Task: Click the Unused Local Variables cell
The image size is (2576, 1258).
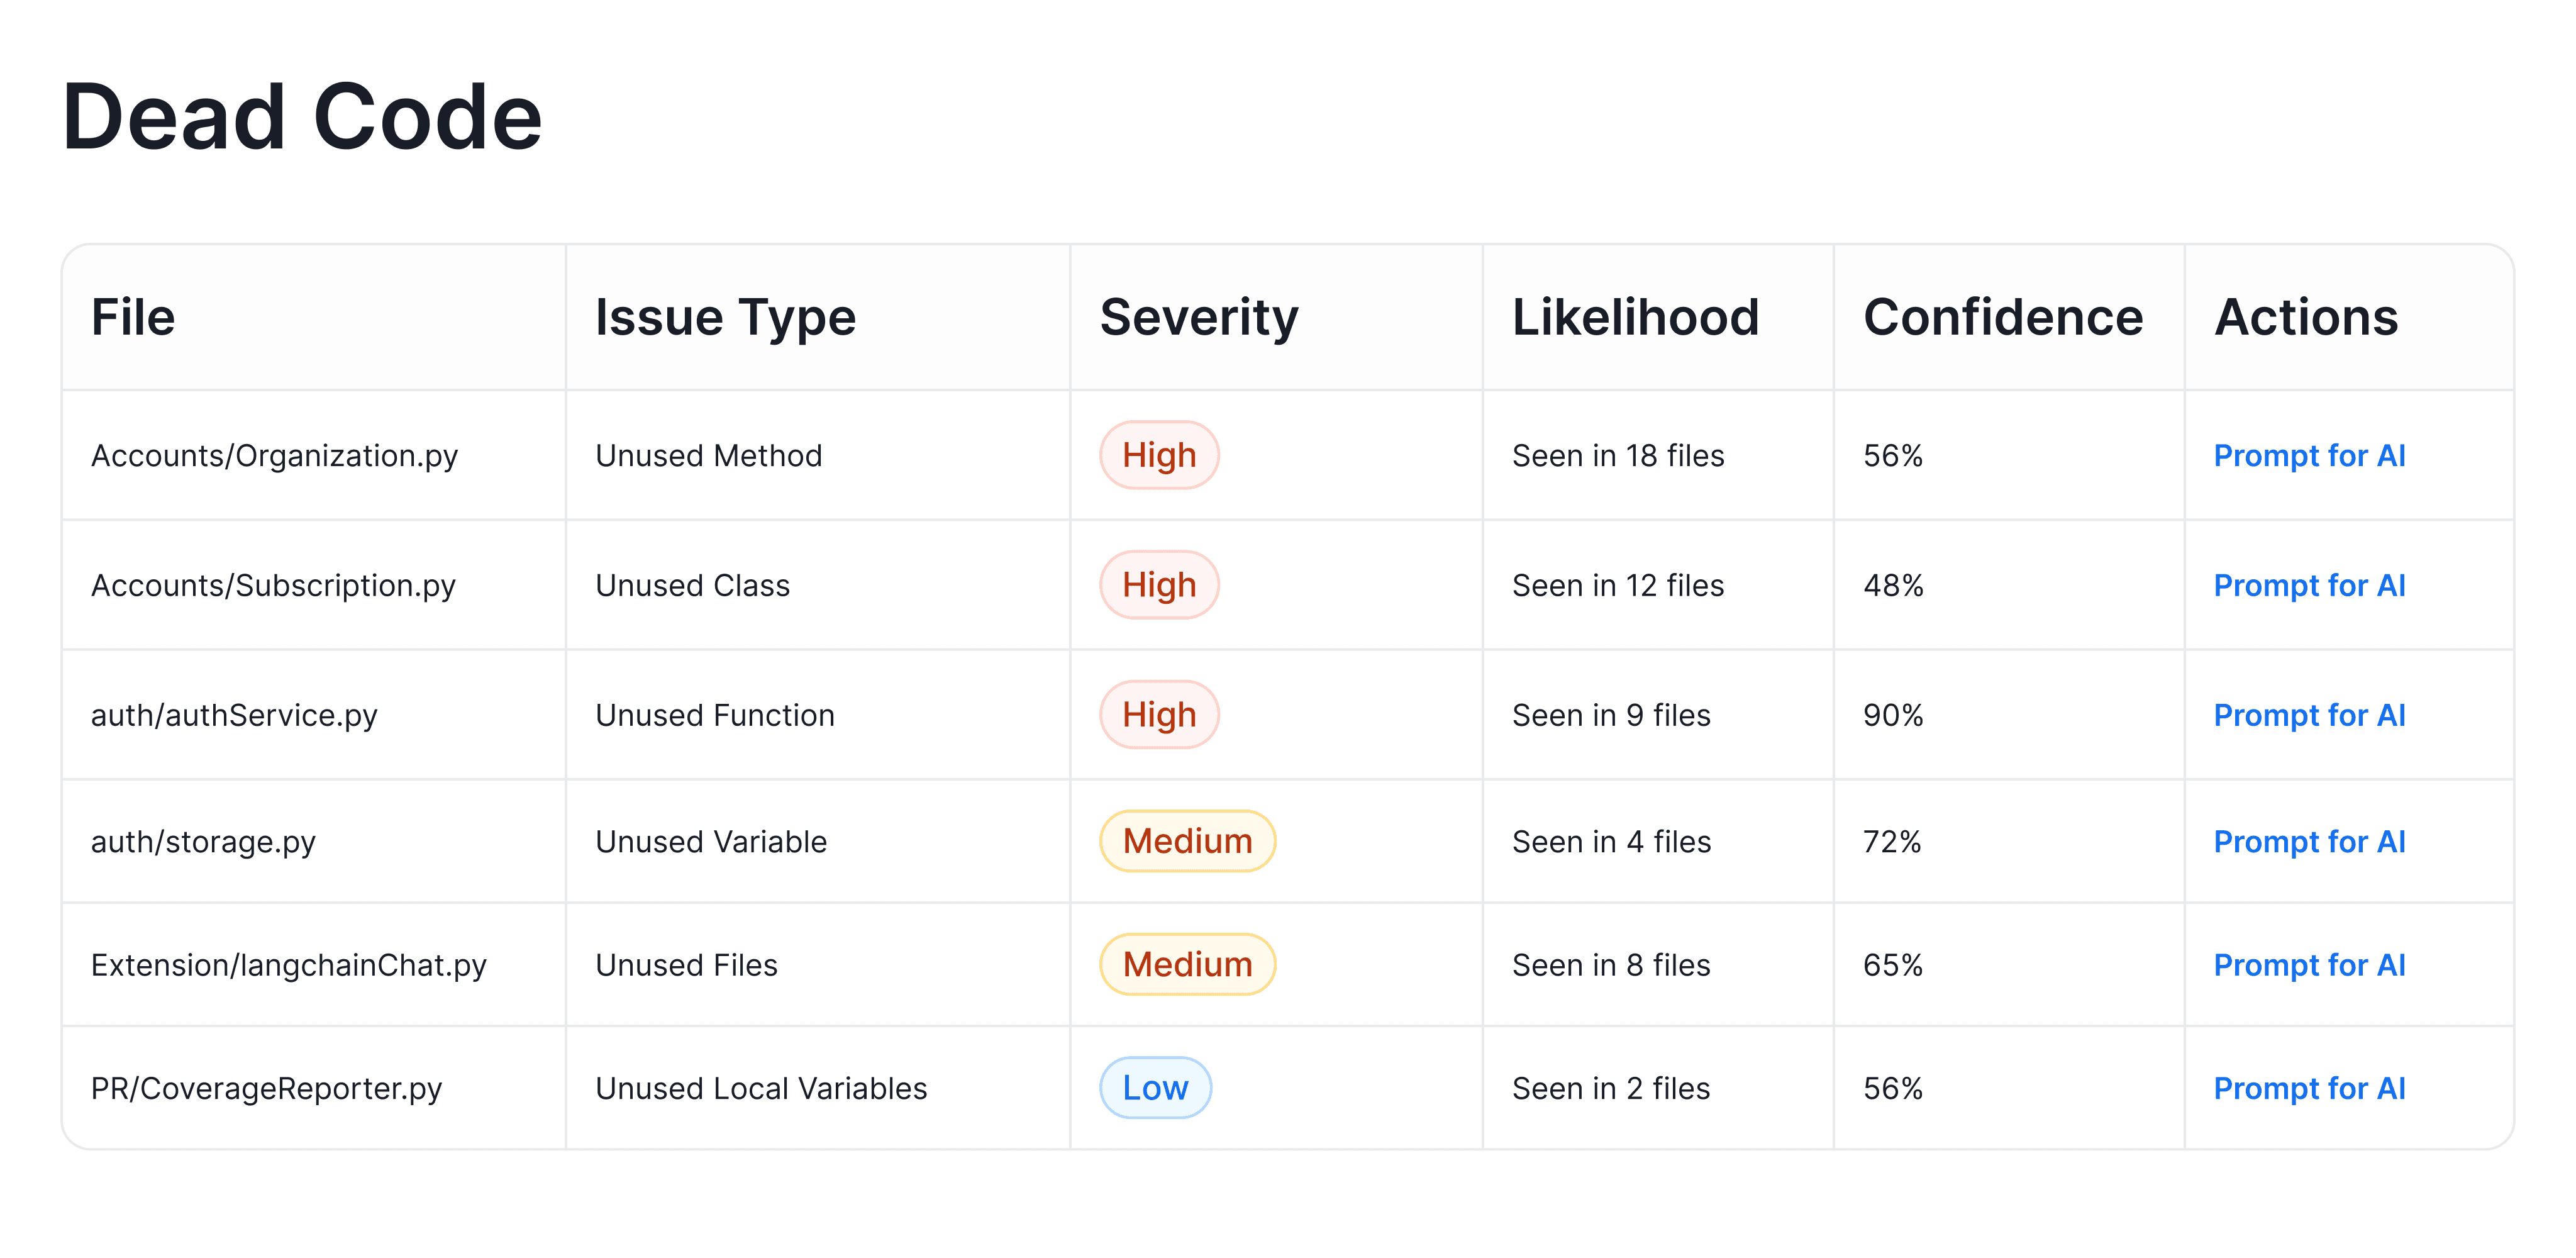Action: pyautogui.click(x=760, y=1089)
